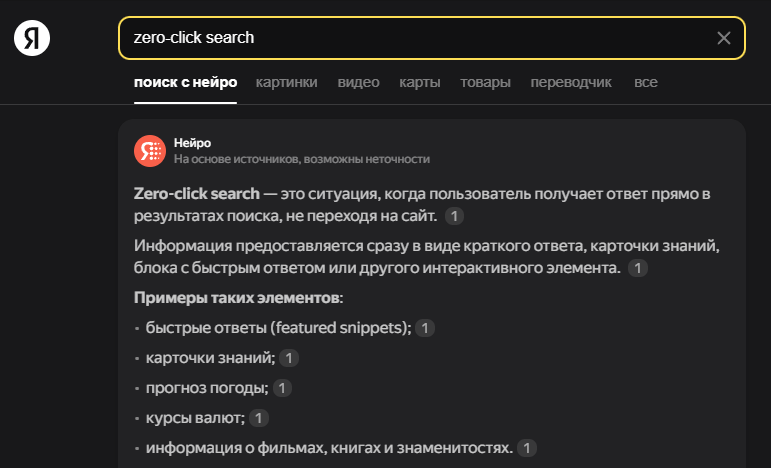Go to the 'переводчик' tab
Viewport: 771px width, 468px height.
coord(571,82)
